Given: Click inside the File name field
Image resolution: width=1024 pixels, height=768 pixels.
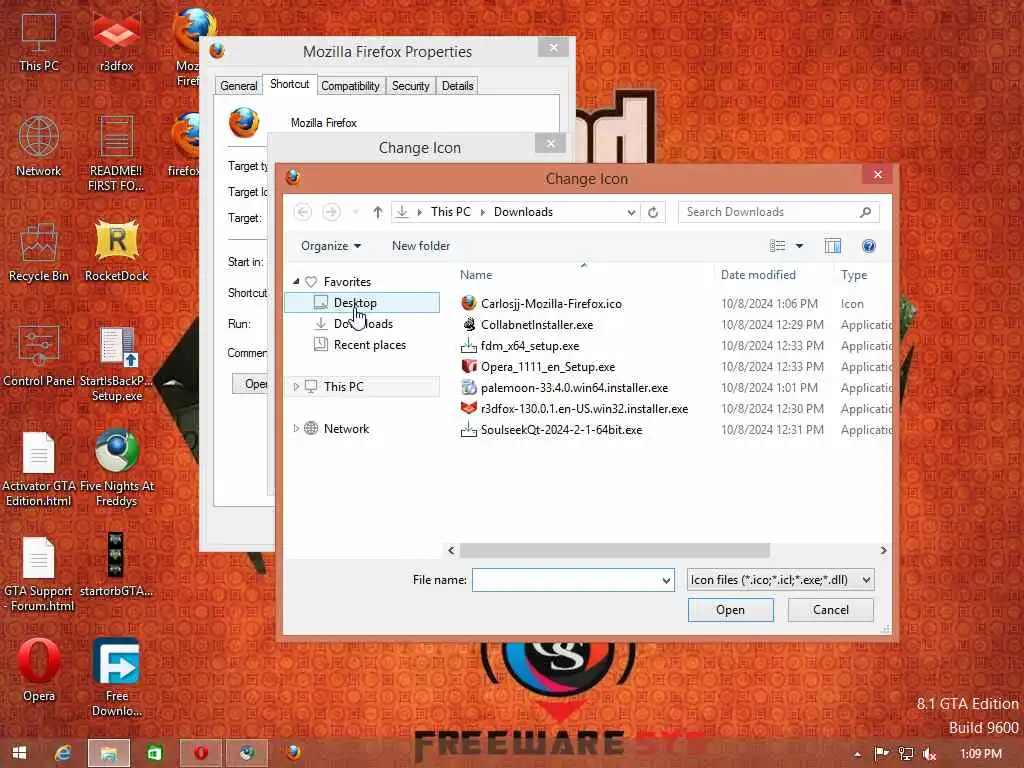Looking at the screenshot, I should (566, 580).
